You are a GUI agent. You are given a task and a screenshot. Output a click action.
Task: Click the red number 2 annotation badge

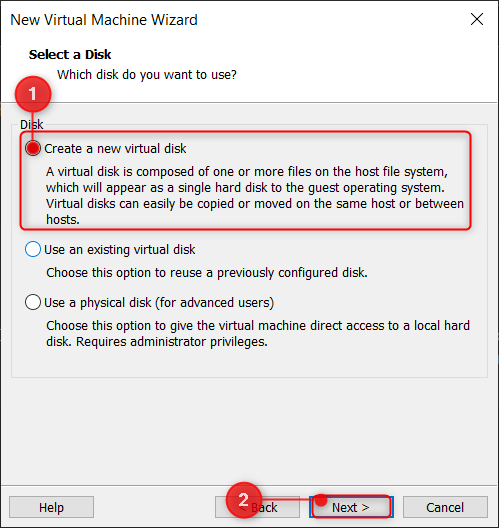point(244,500)
